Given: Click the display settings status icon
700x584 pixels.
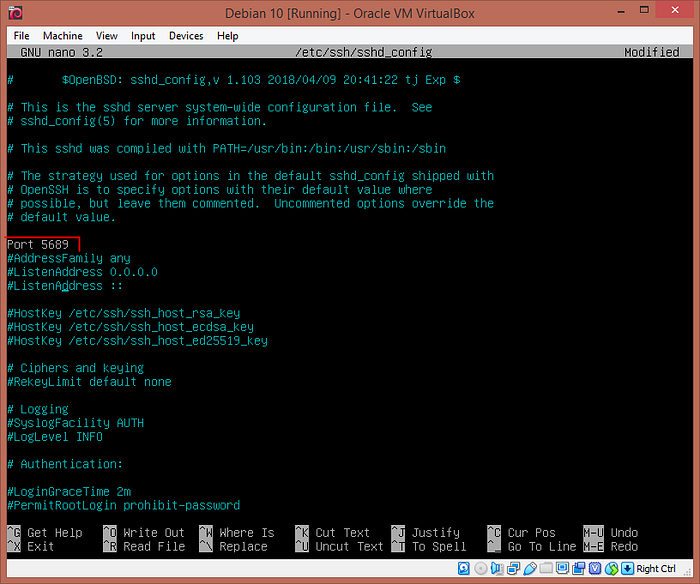Looking at the screenshot, I should pos(562,568).
